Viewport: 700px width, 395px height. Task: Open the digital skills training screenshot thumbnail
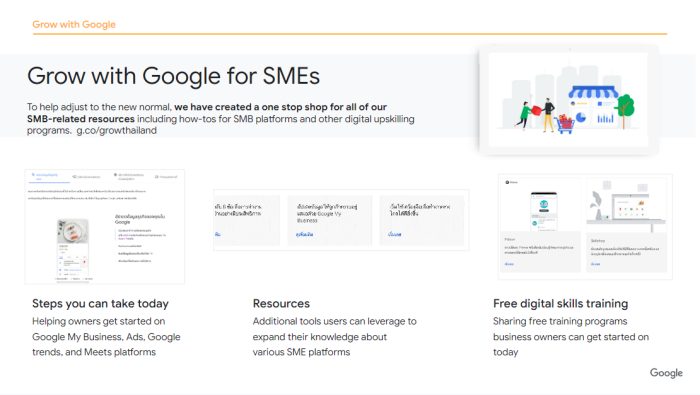[585, 227]
